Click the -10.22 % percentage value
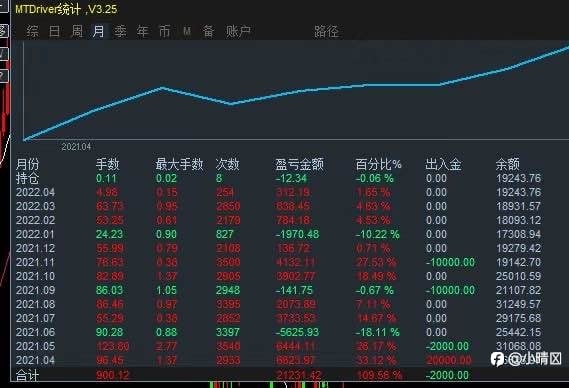This screenshot has height=388, width=569. point(377,234)
